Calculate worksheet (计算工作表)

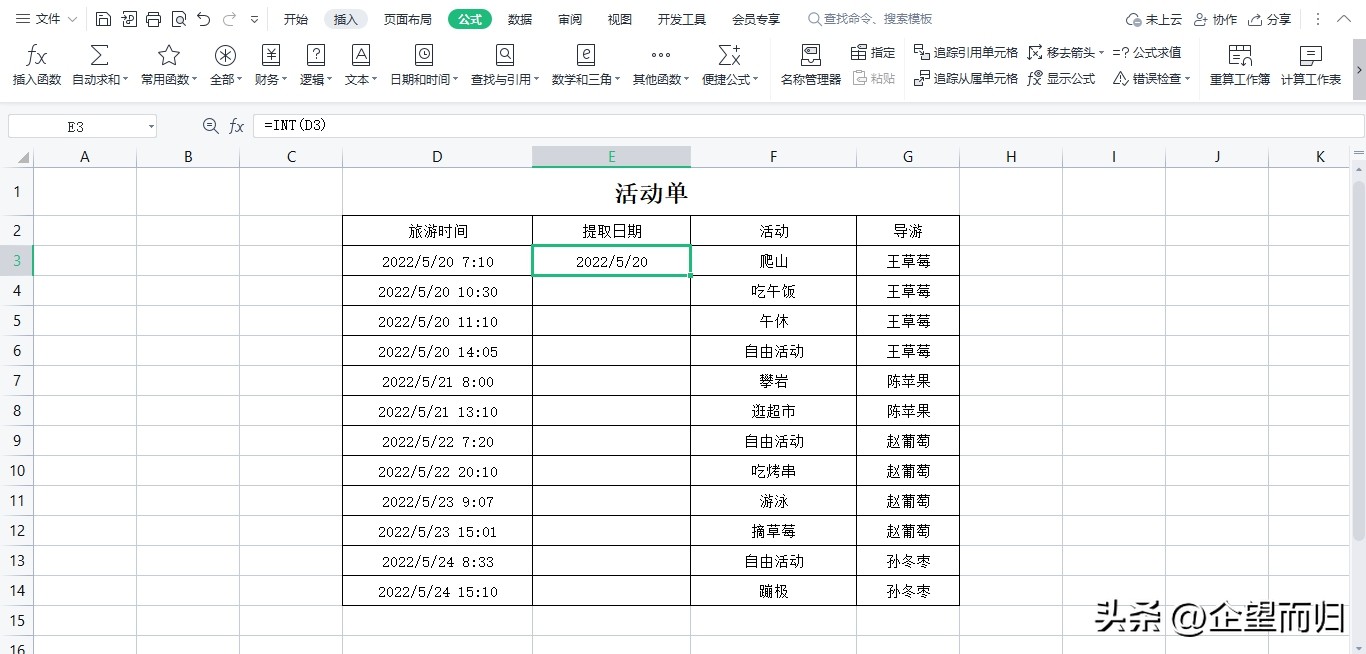[x=1311, y=66]
